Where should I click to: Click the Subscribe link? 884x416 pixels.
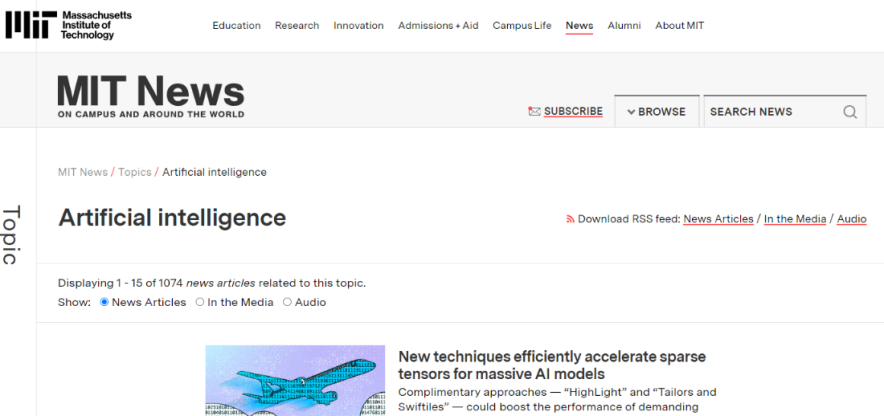pos(573,111)
